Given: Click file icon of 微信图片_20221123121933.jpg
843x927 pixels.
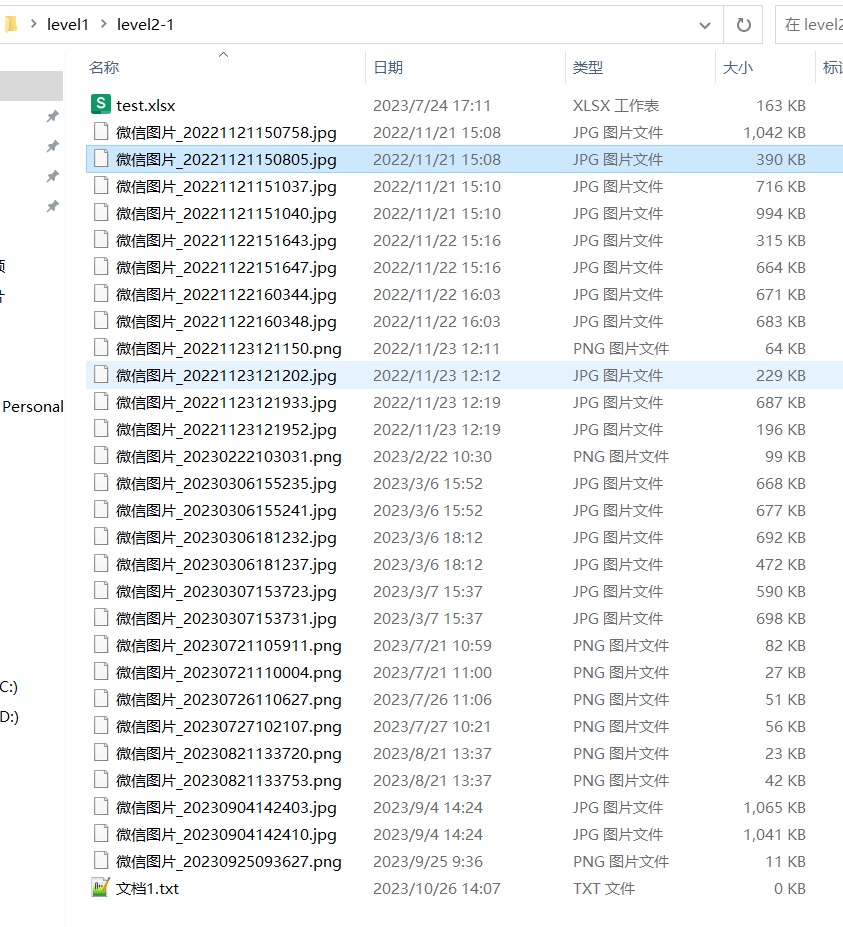Looking at the screenshot, I should point(101,401).
